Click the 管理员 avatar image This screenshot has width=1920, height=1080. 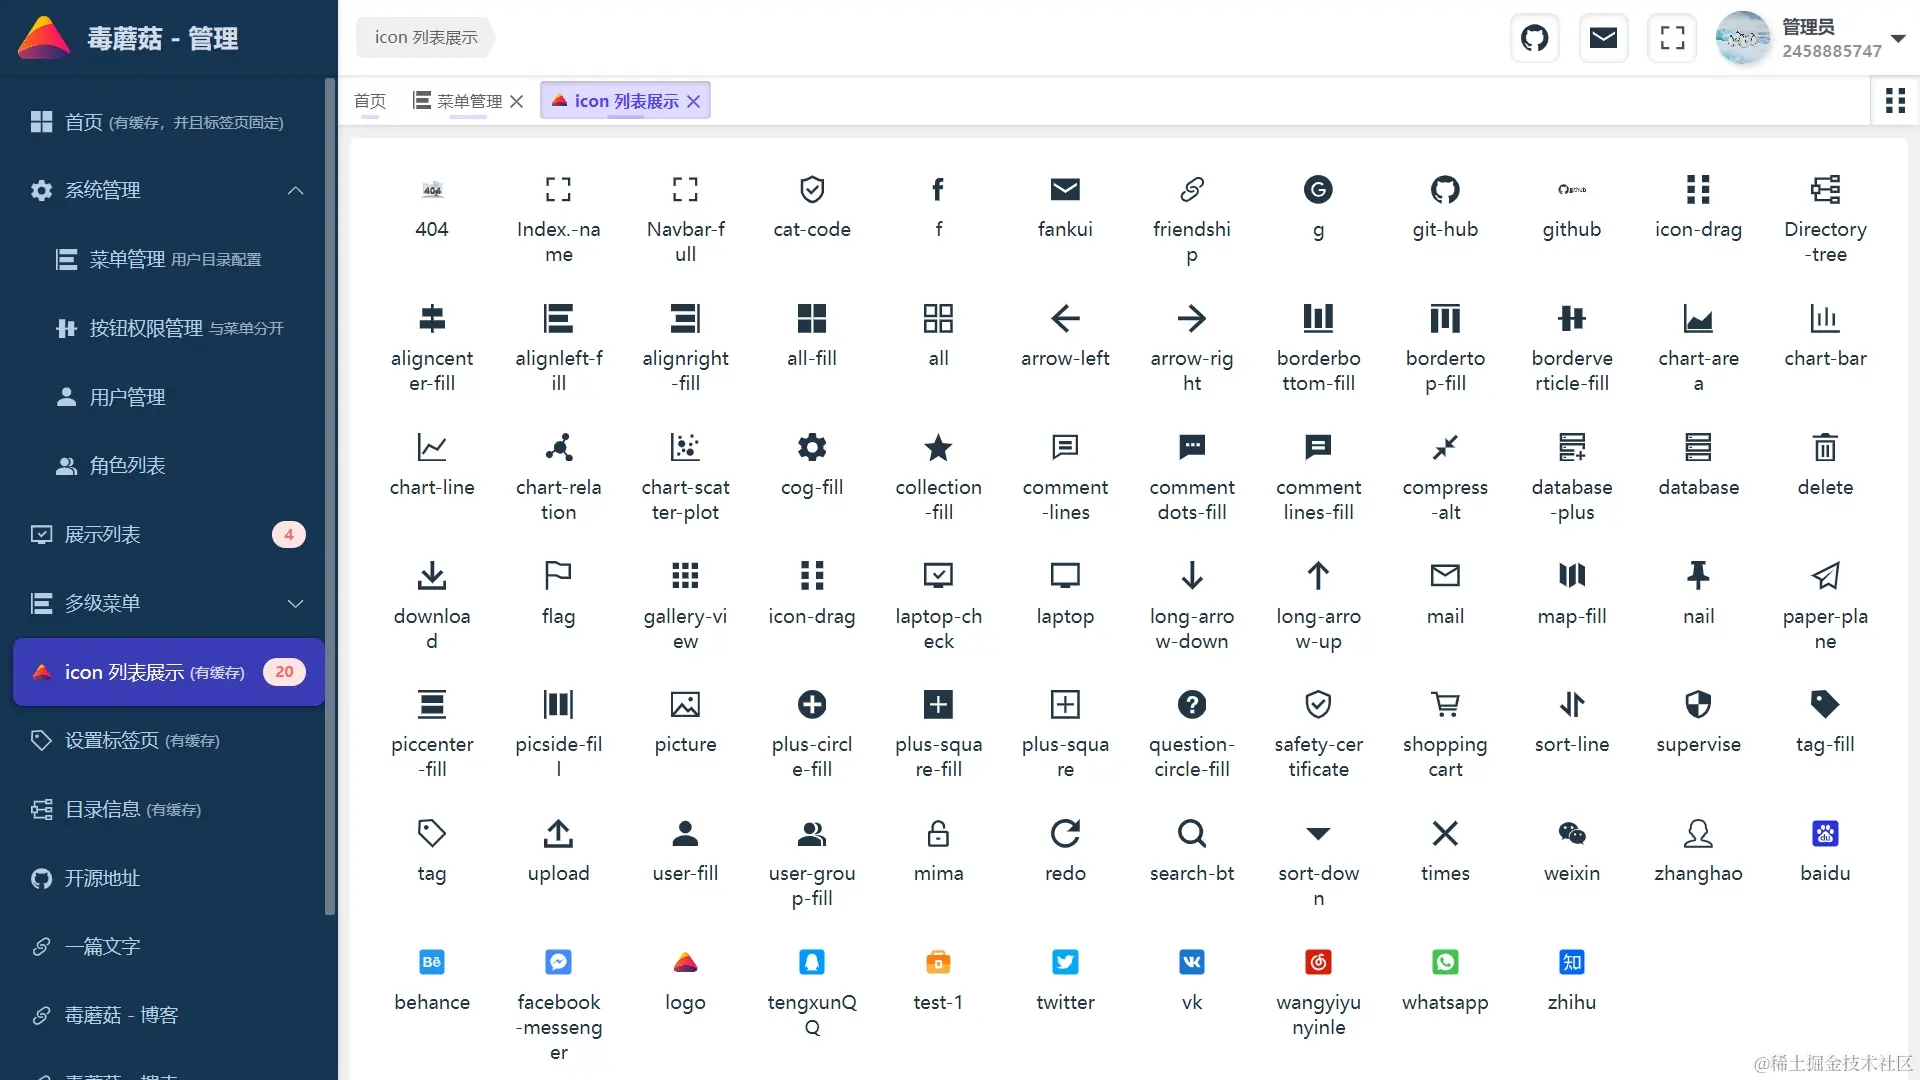[x=1743, y=38]
